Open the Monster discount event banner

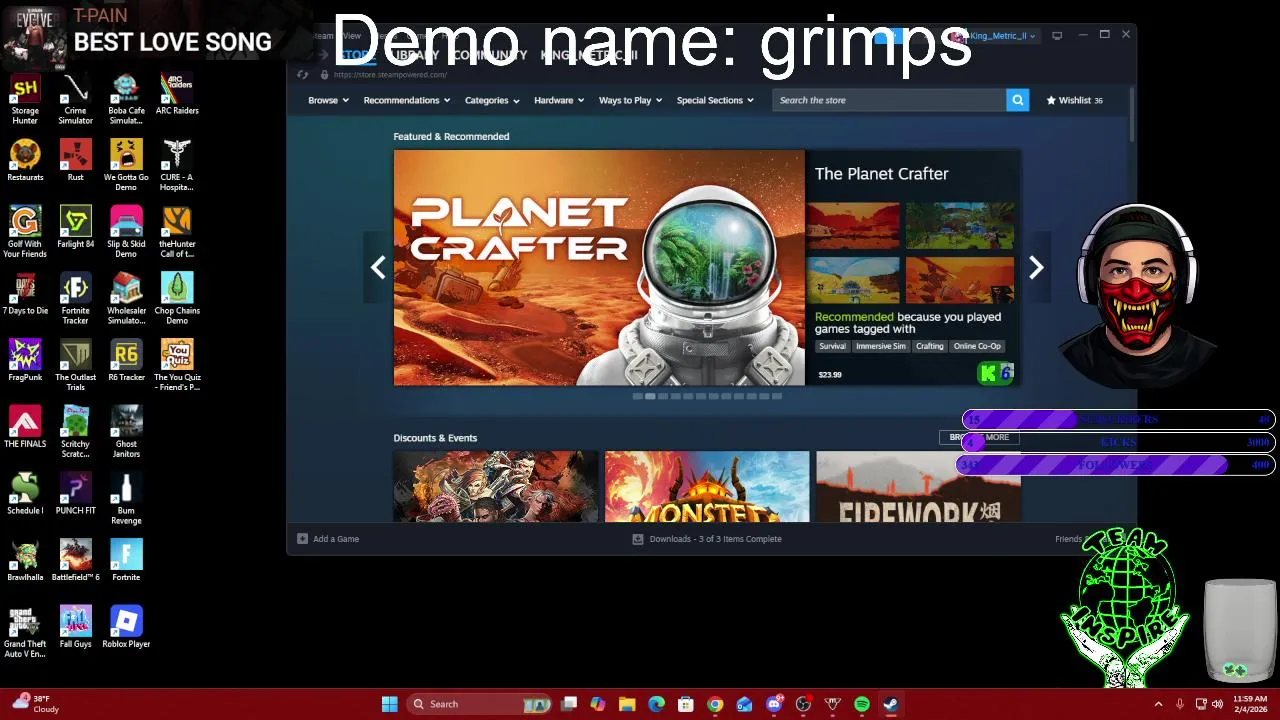tap(707, 487)
